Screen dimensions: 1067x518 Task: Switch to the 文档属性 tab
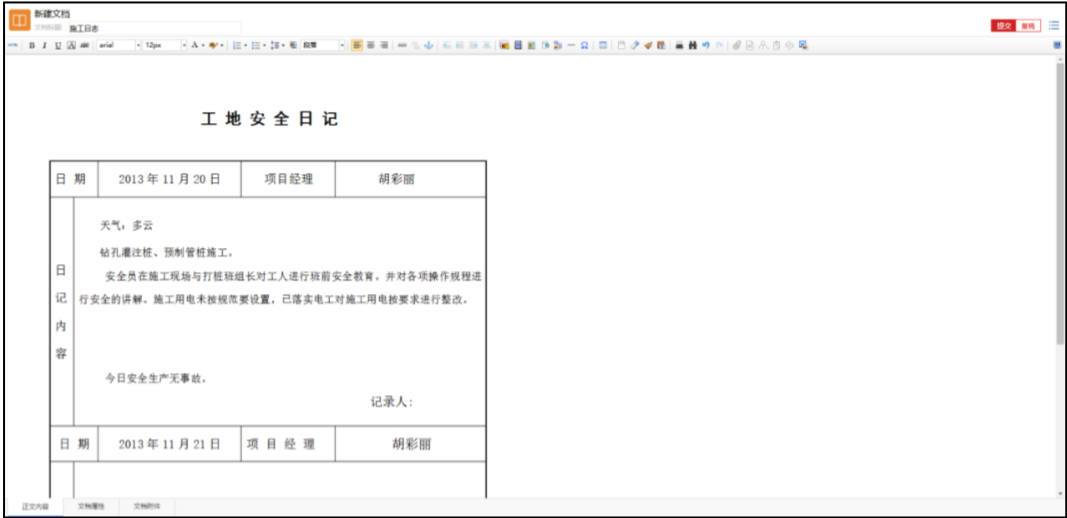tap(91, 506)
